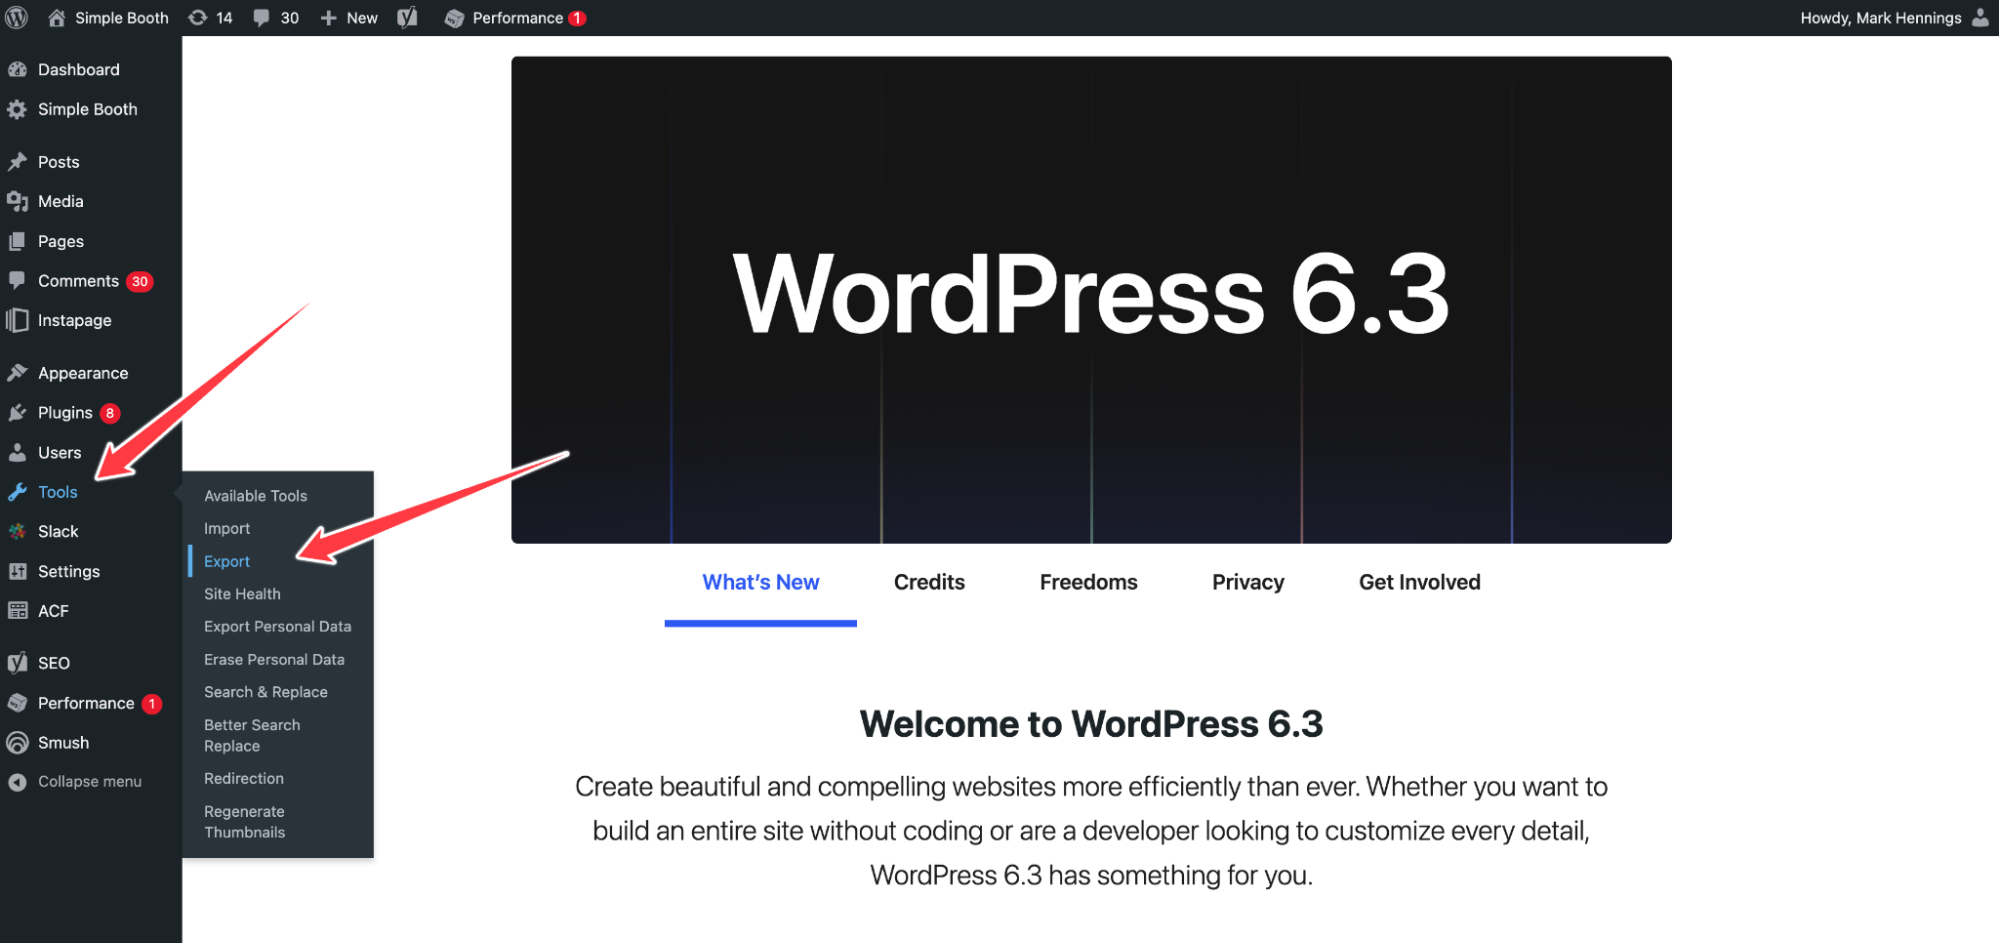Click the sidebar Performance cube icon

(17, 703)
